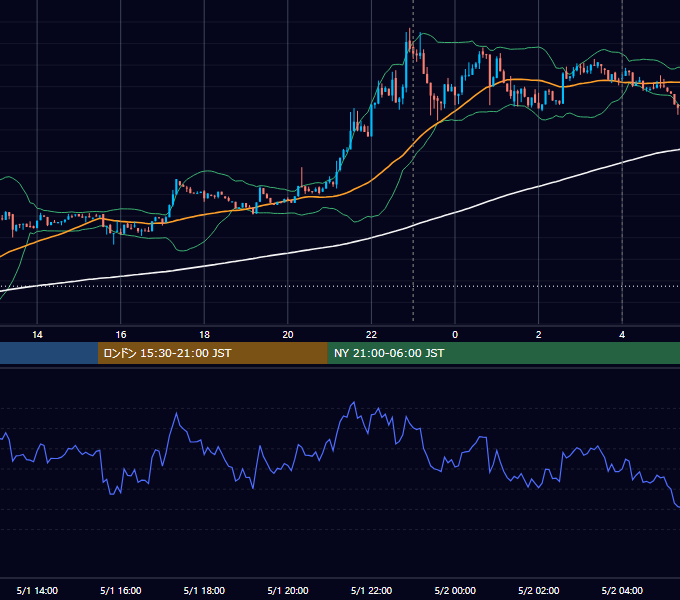Click the blue session bar before London
This screenshot has height=600, width=680.
49,353
